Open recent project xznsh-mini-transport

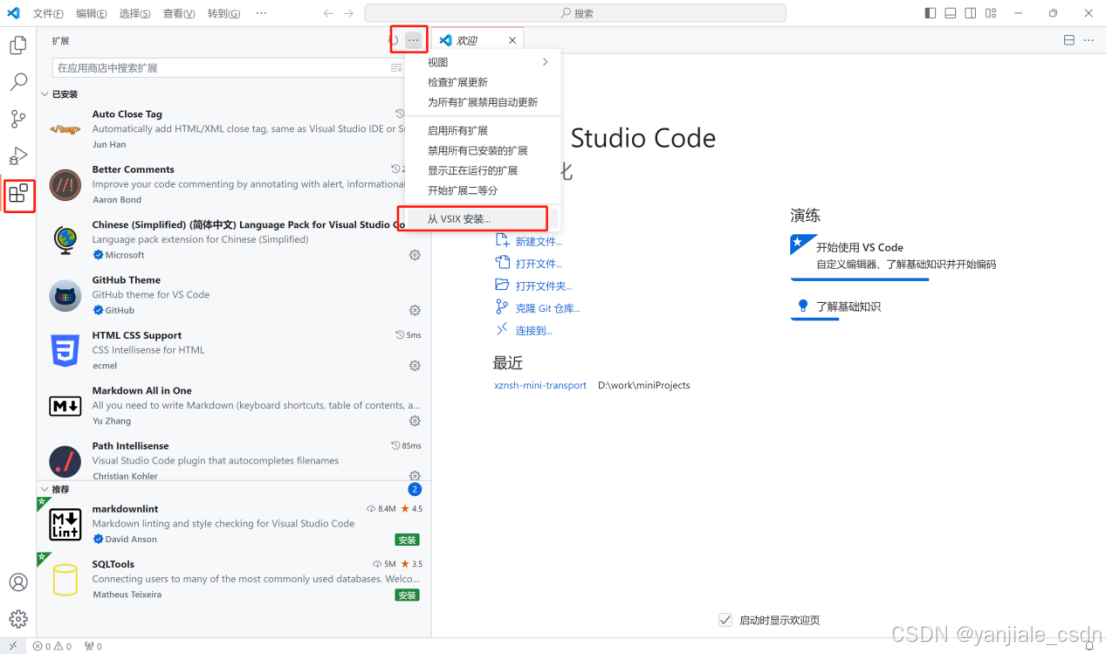(x=540, y=385)
